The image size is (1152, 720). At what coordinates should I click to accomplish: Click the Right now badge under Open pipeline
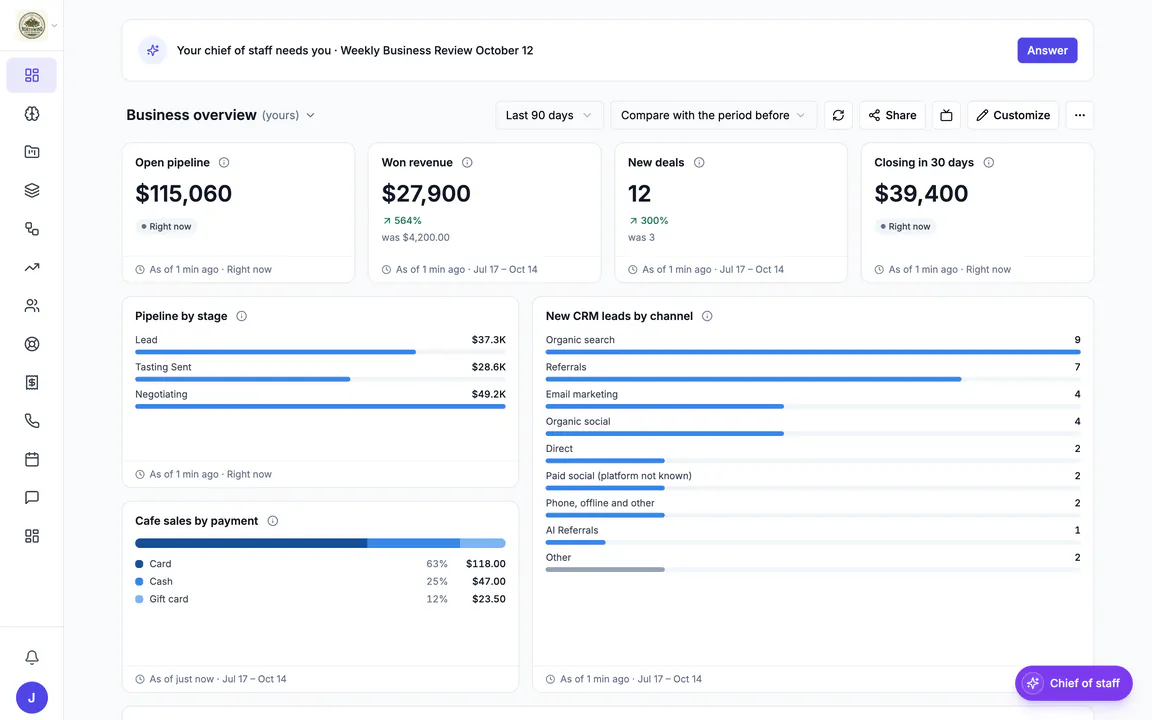pyautogui.click(x=166, y=227)
